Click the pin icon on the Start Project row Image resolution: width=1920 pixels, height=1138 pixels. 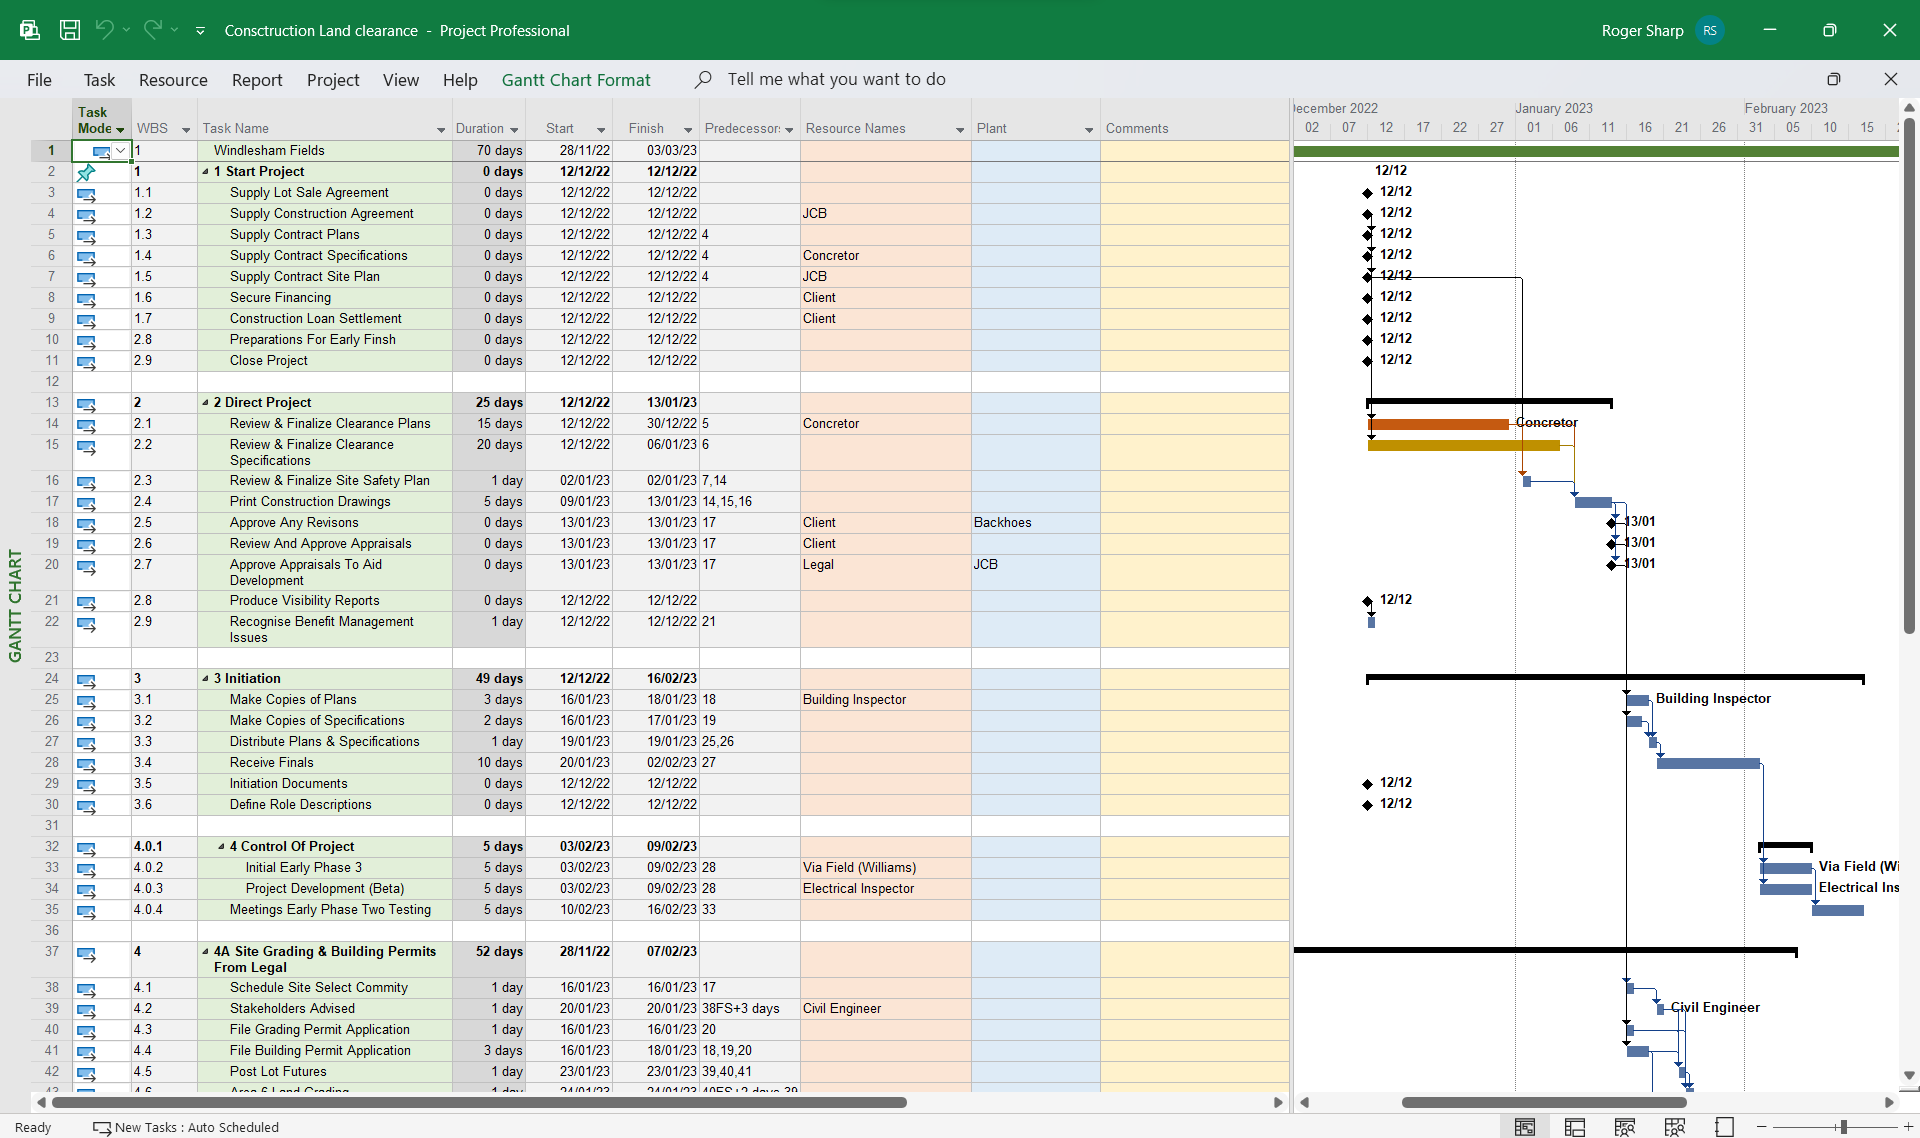(x=86, y=172)
